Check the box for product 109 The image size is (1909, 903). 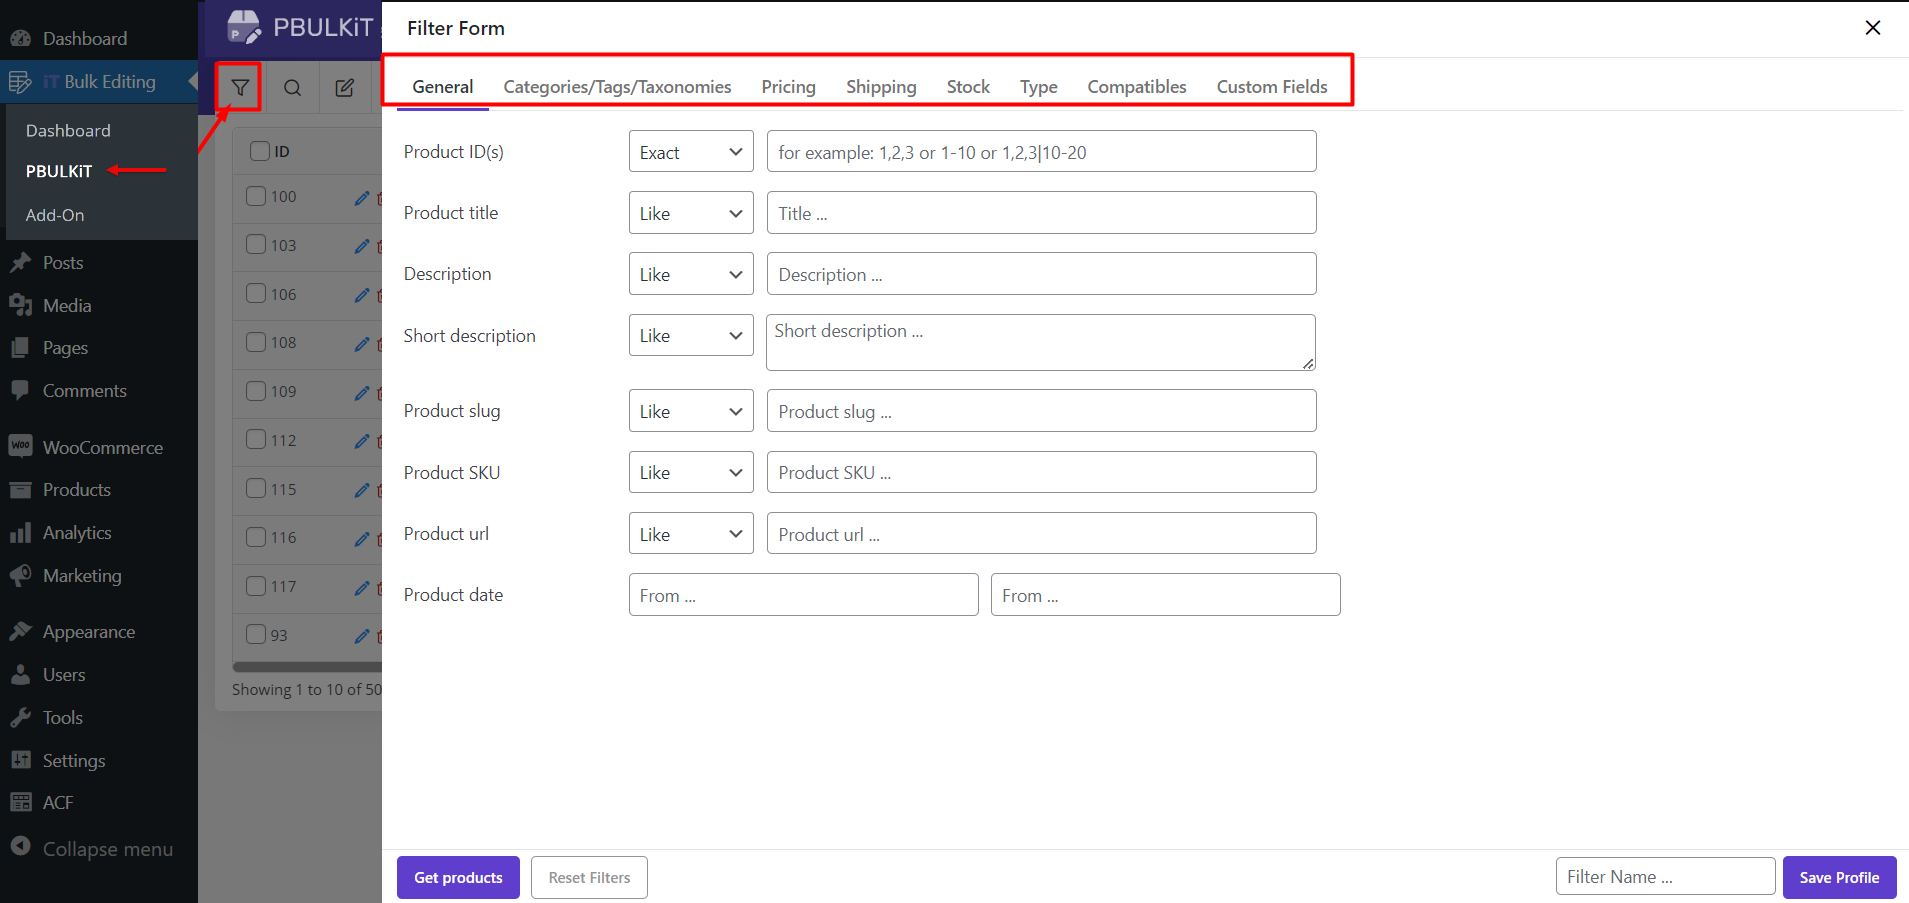pyautogui.click(x=256, y=391)
